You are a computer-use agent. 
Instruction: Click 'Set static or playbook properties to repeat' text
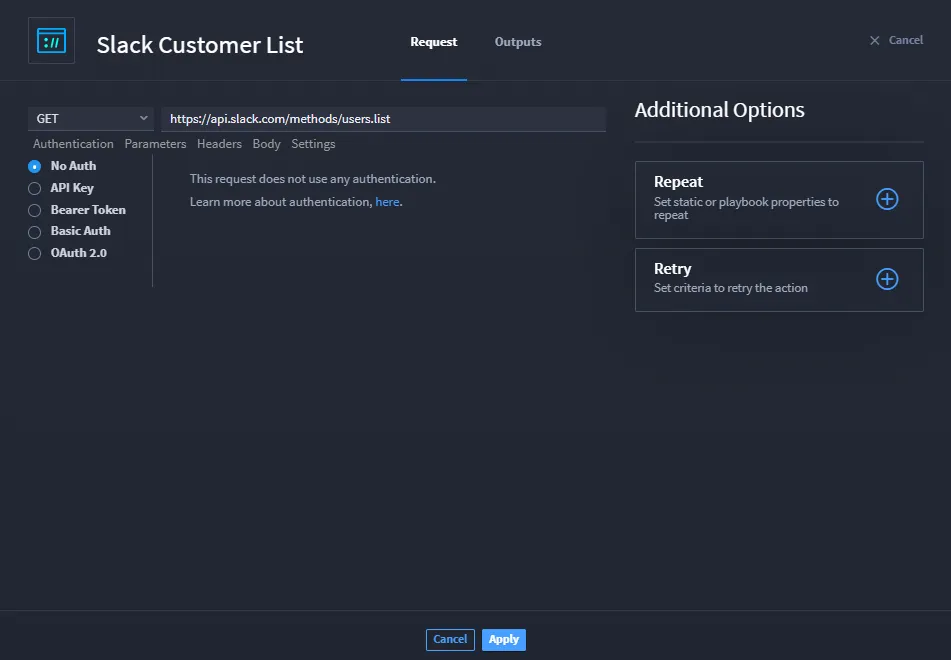746,208
